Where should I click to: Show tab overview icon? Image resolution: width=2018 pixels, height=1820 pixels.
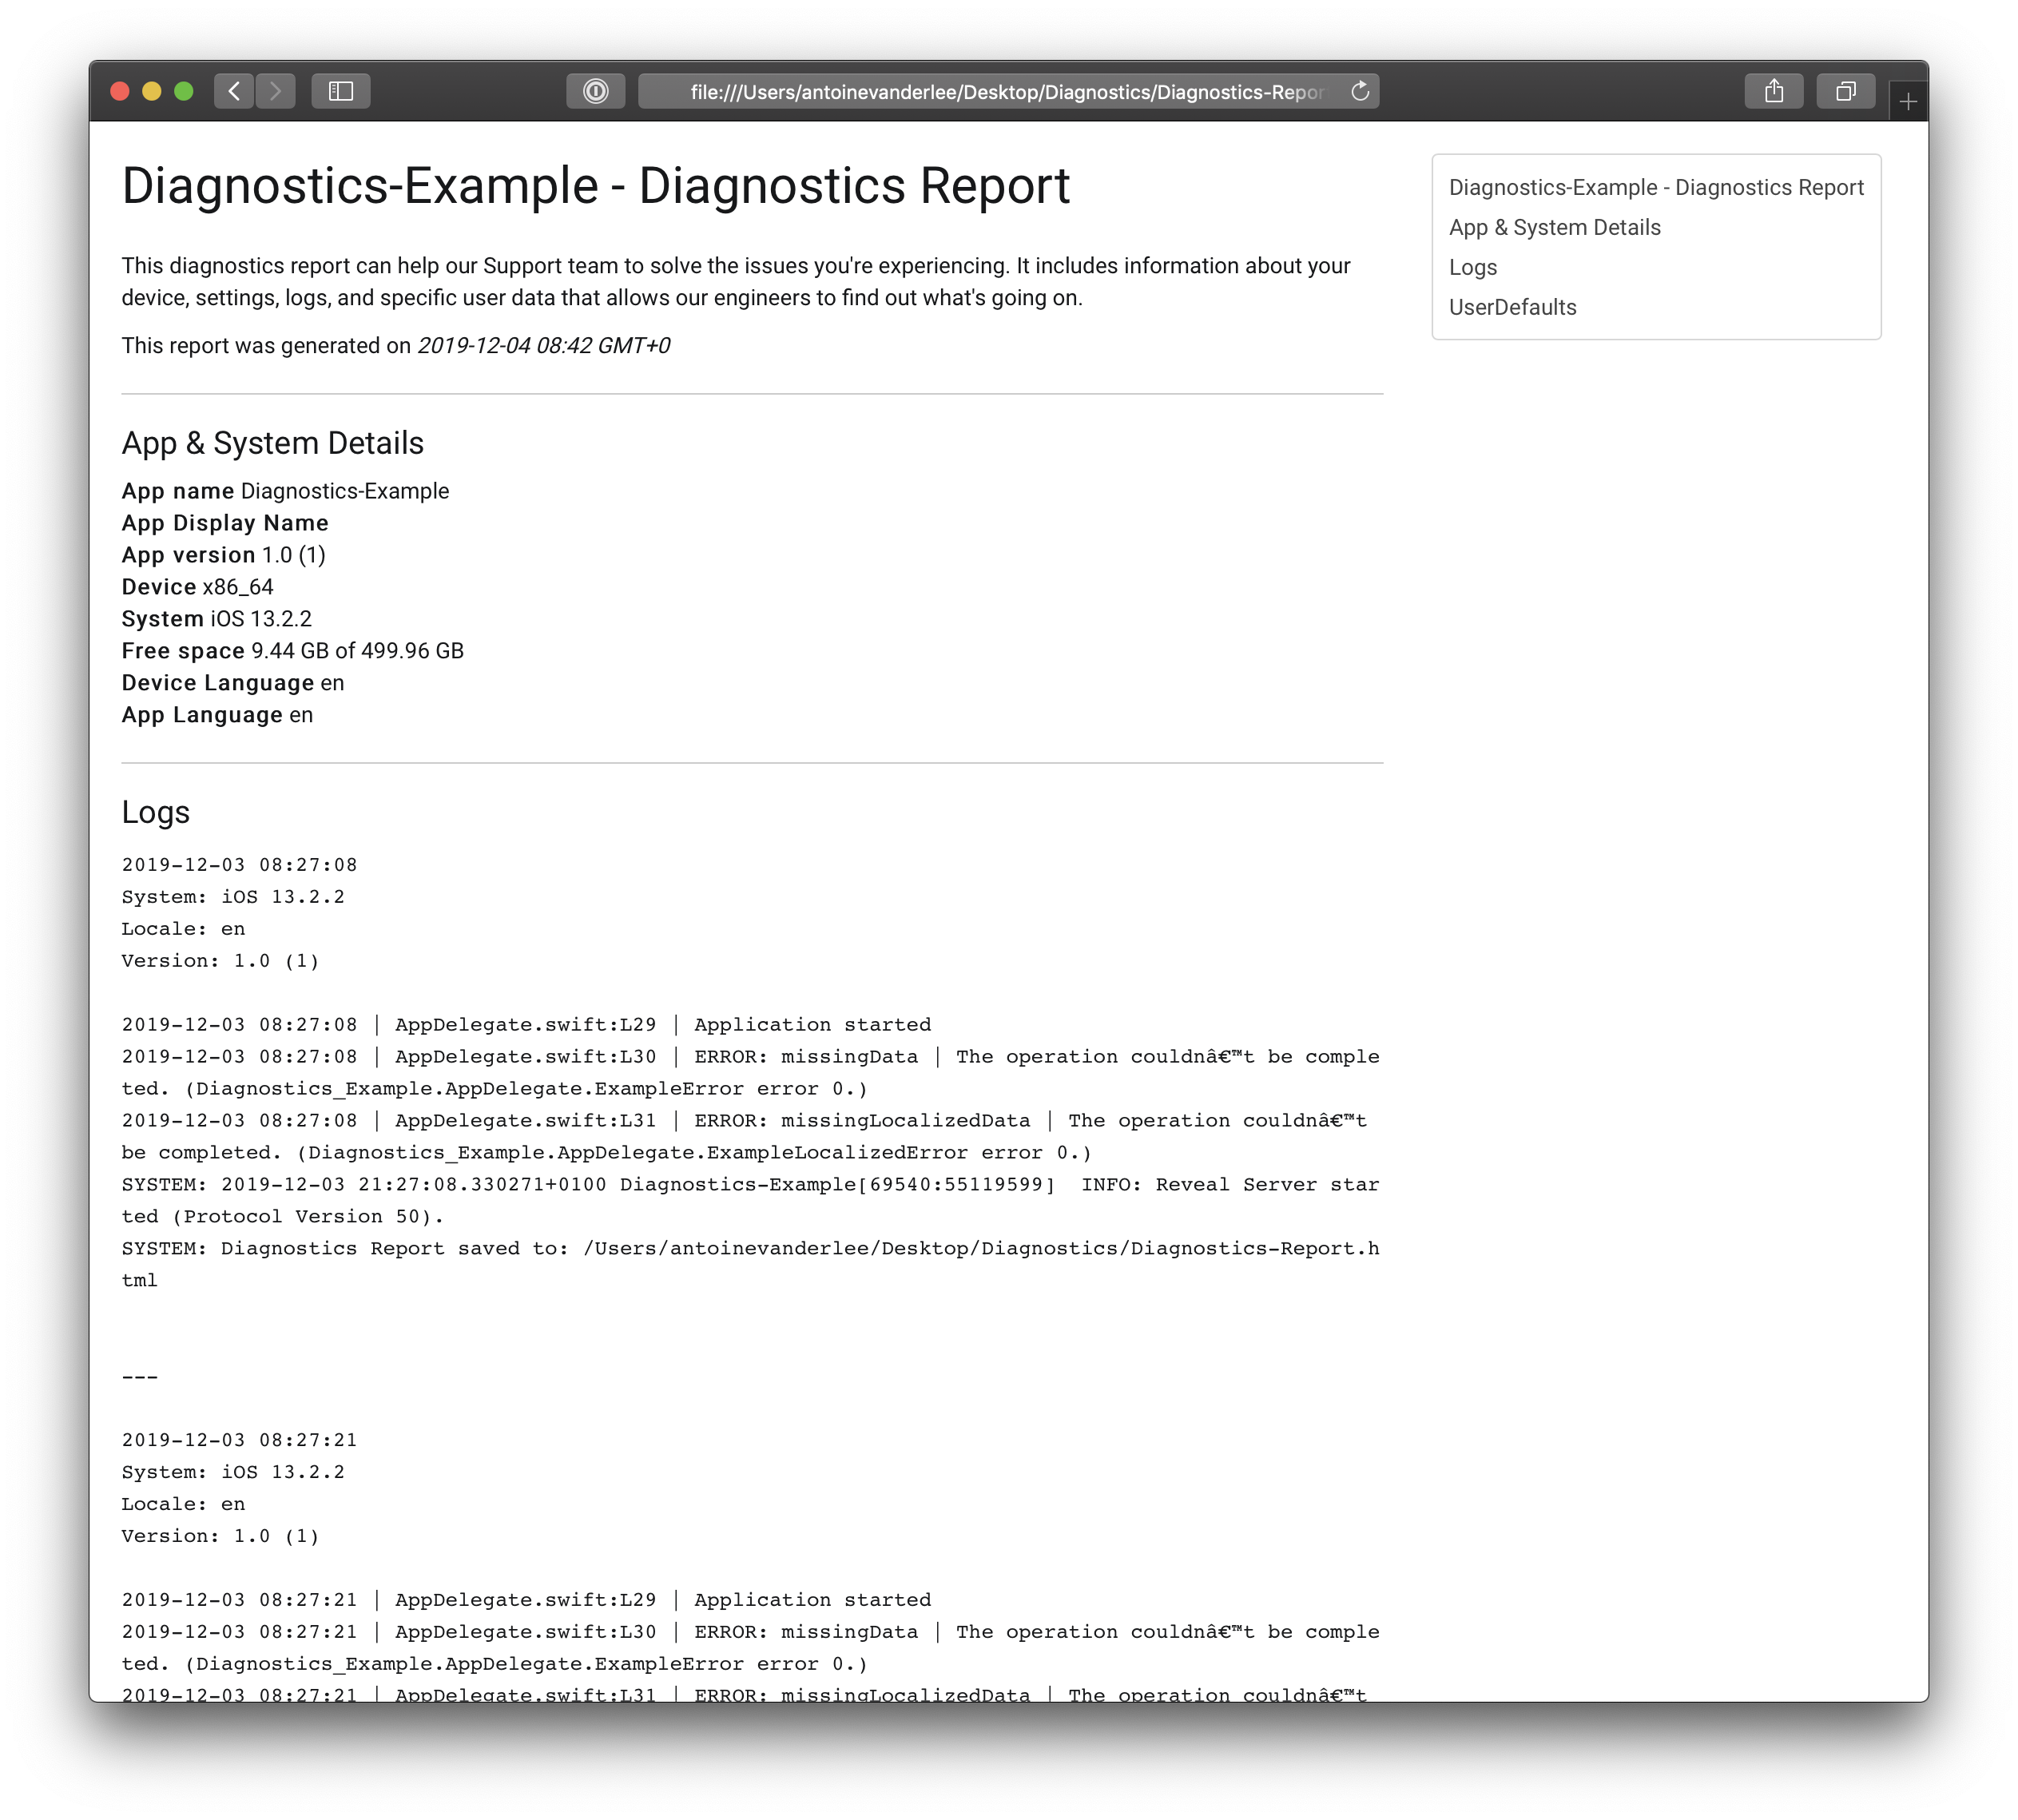1845,92
